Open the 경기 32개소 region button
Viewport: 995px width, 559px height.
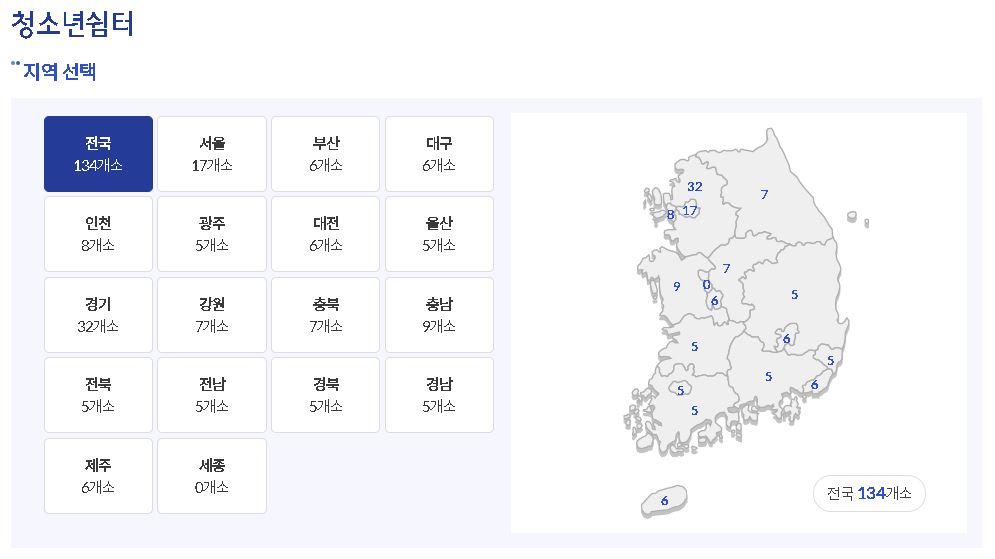point(98,315)
